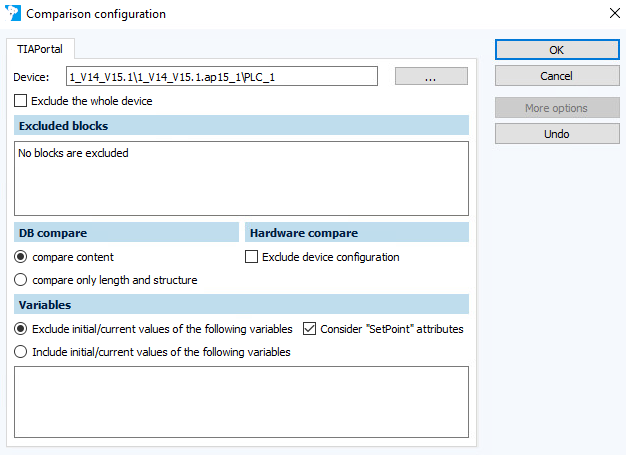Select Exclude initial/current values of variables
The height and width of the screenshot is (455, 626).
(x=21, y=329)
